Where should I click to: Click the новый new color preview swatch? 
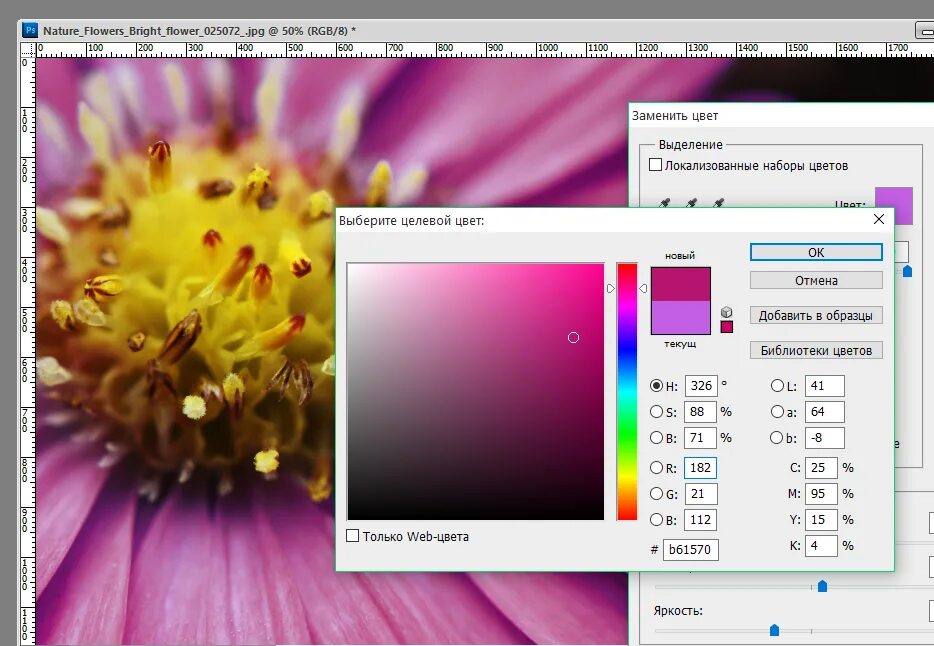[680, 284]
